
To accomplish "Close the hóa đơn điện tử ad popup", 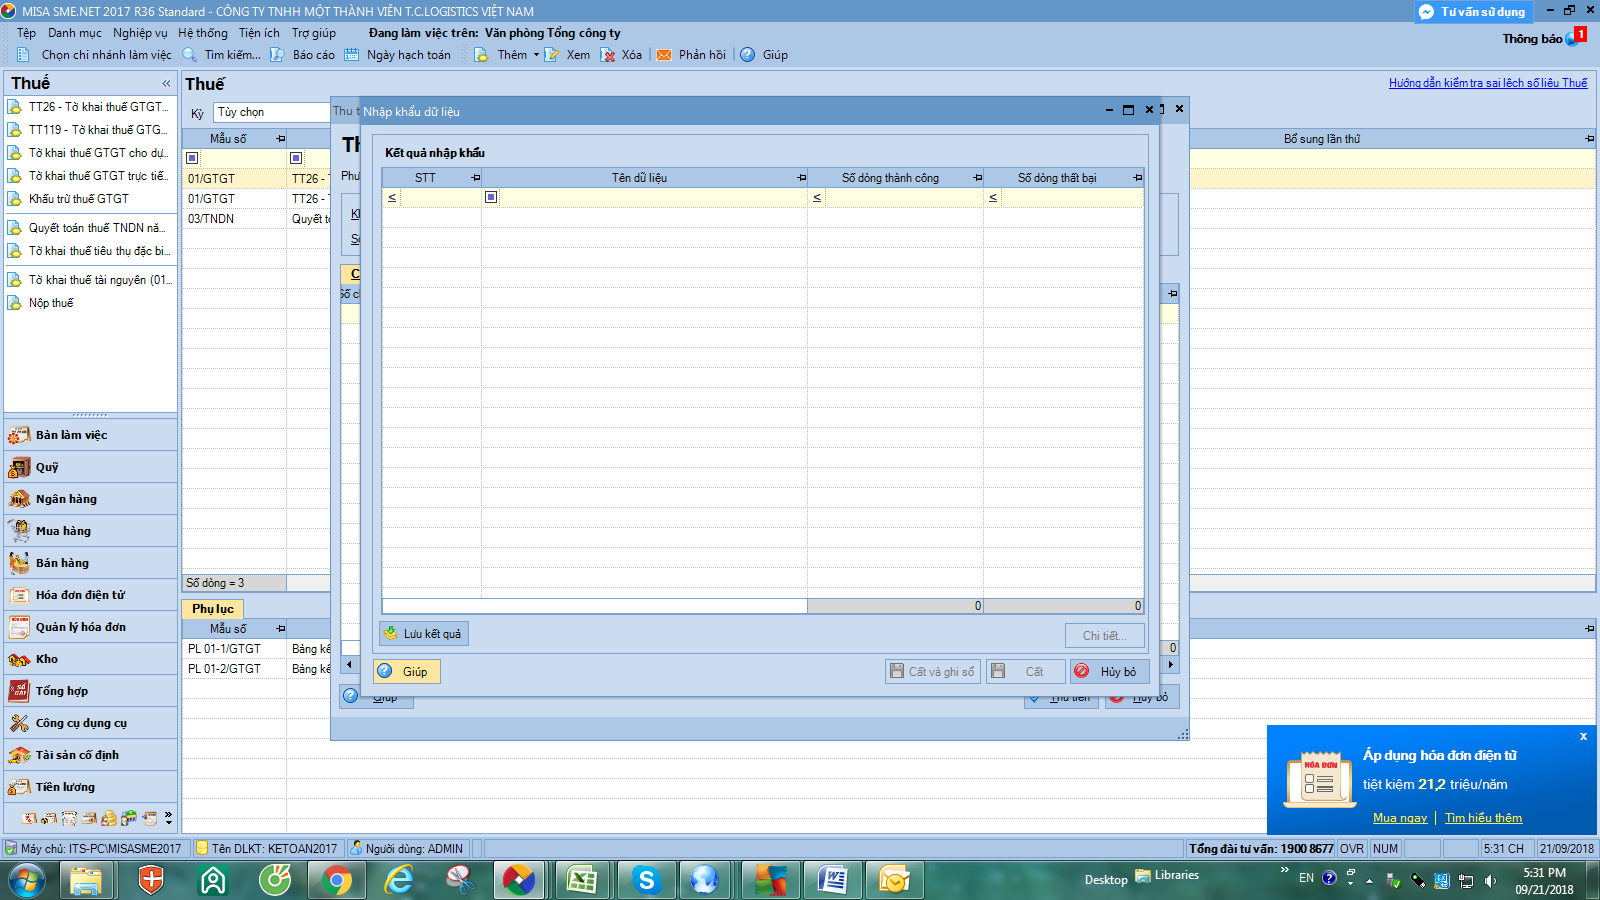I will pos(1583,736).
